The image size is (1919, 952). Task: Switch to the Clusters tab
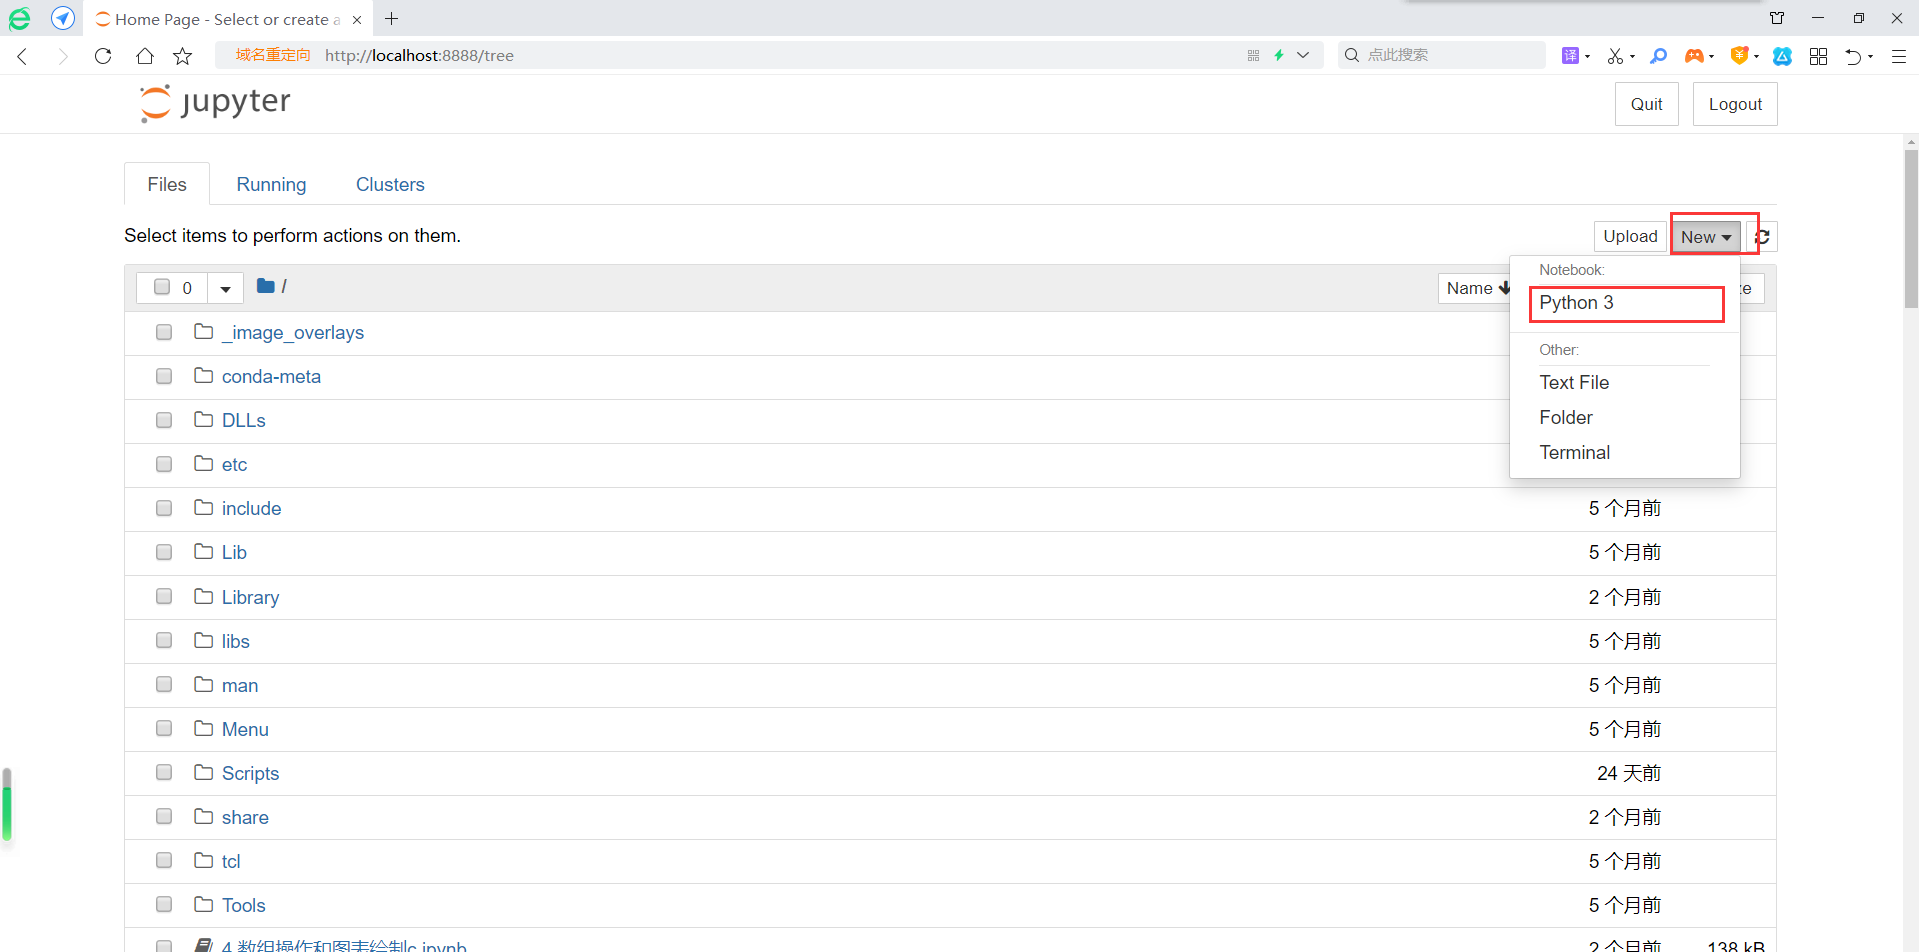(390, 184)
